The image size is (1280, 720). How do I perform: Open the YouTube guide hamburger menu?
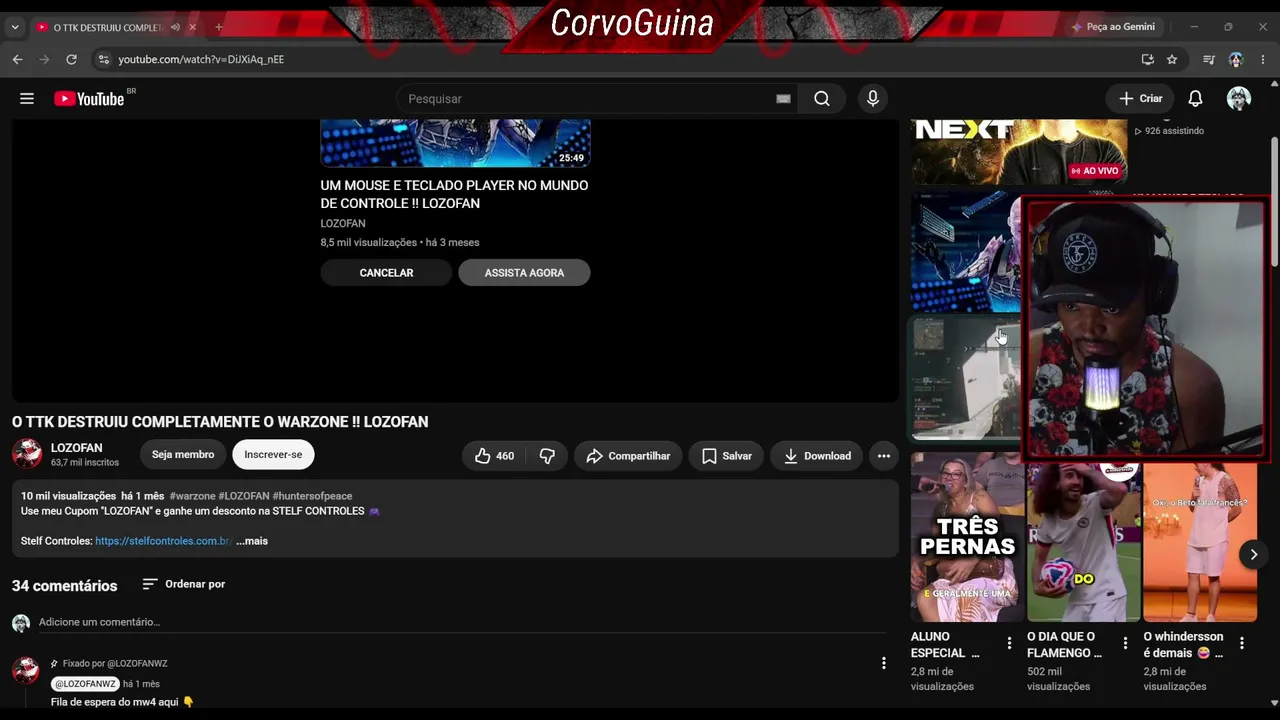tap(27, 99)
